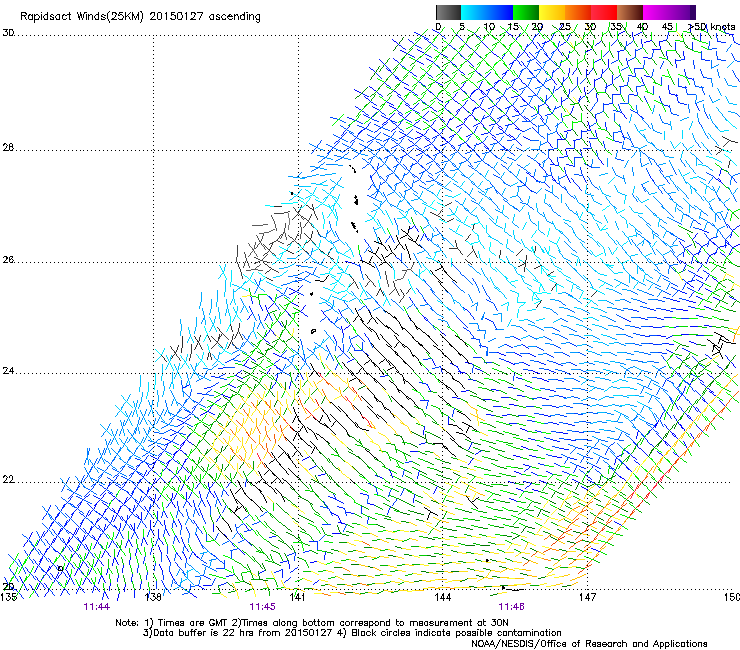The image size is (740, 650).
Task: Click the brown 35-40 knots color band
Action: 630,12
